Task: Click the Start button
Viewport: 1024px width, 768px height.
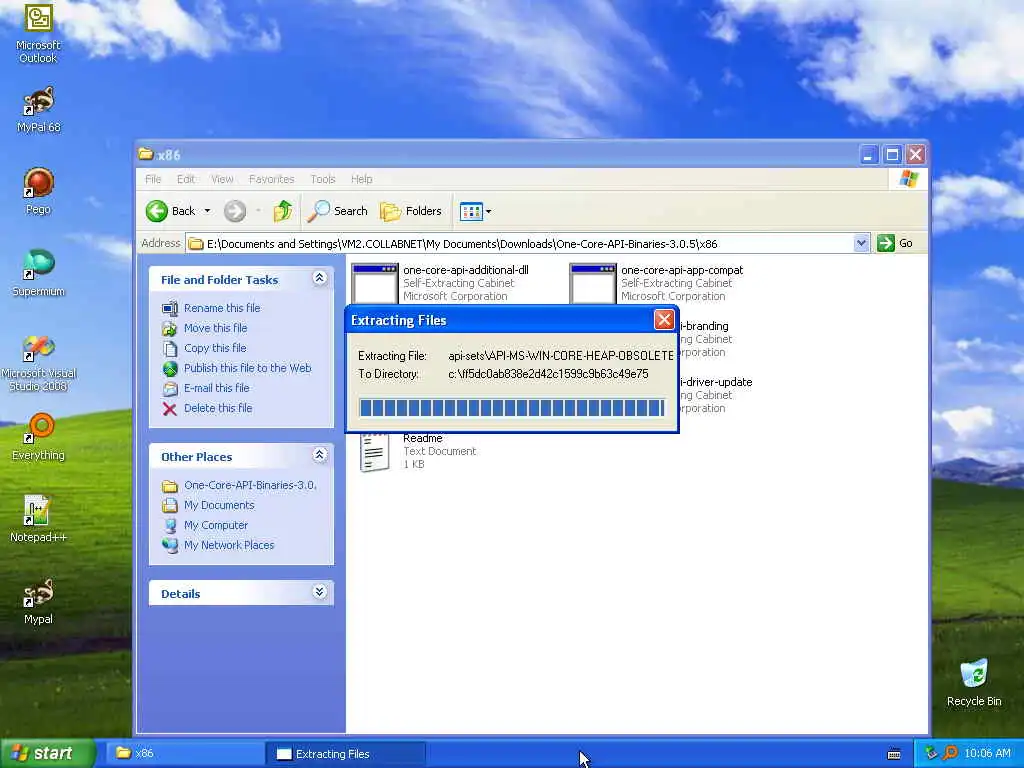Action: tap(47, 753)
